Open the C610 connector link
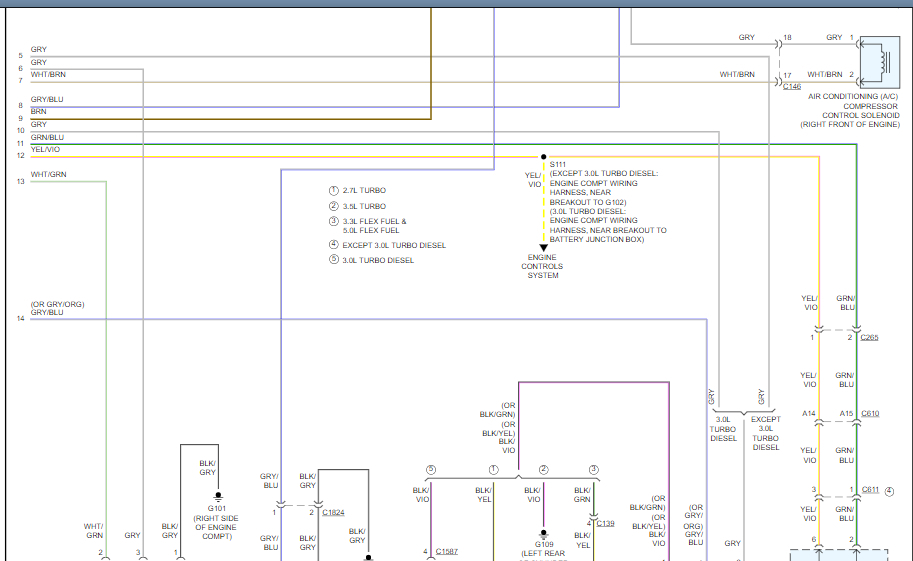Image resolution: width=913 pixels, height=561 pixels. pos(870,413)
